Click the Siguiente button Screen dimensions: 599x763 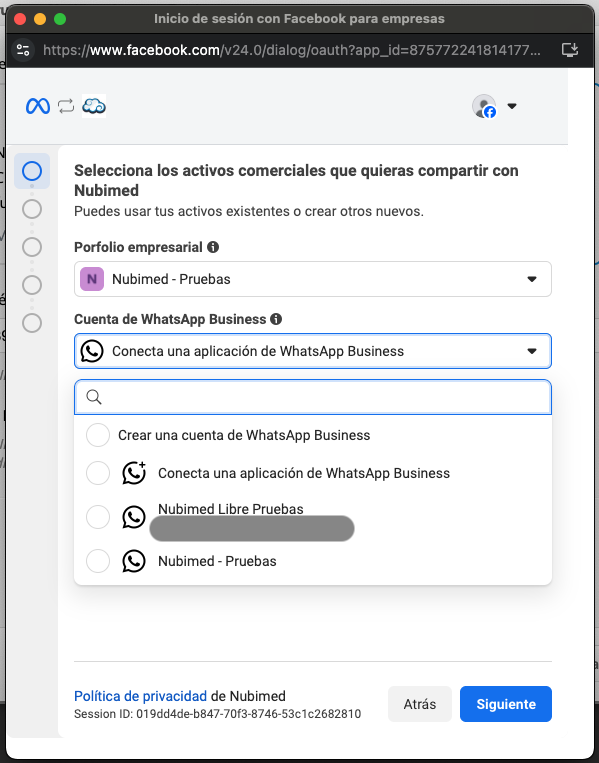[506, 704]
